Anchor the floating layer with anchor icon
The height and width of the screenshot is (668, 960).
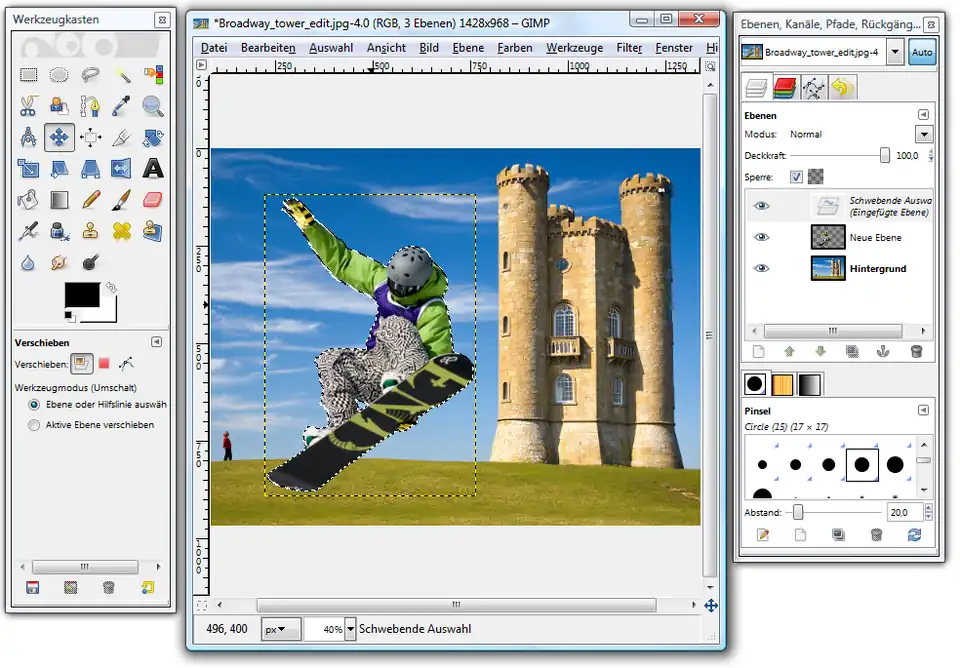pos(883,351)
